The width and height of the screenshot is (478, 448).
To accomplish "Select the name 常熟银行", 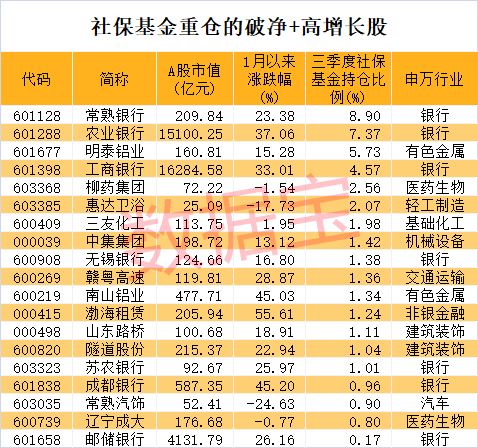I will coord(115,115).
